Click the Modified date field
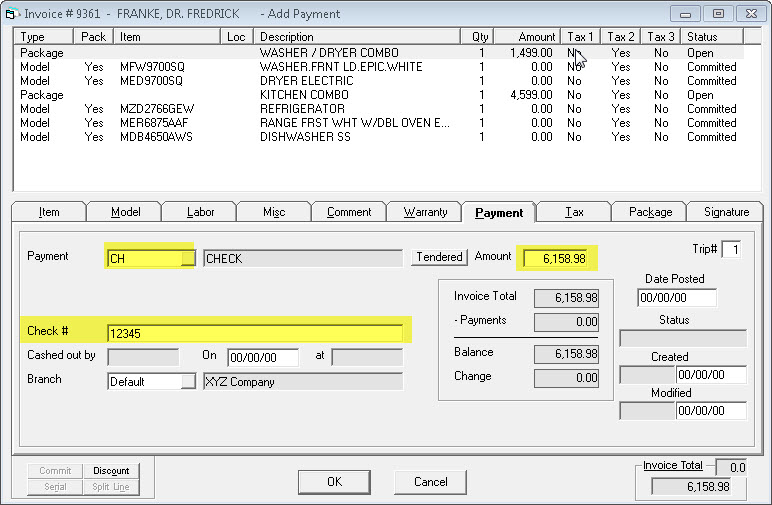 click(x=711, y=411)
